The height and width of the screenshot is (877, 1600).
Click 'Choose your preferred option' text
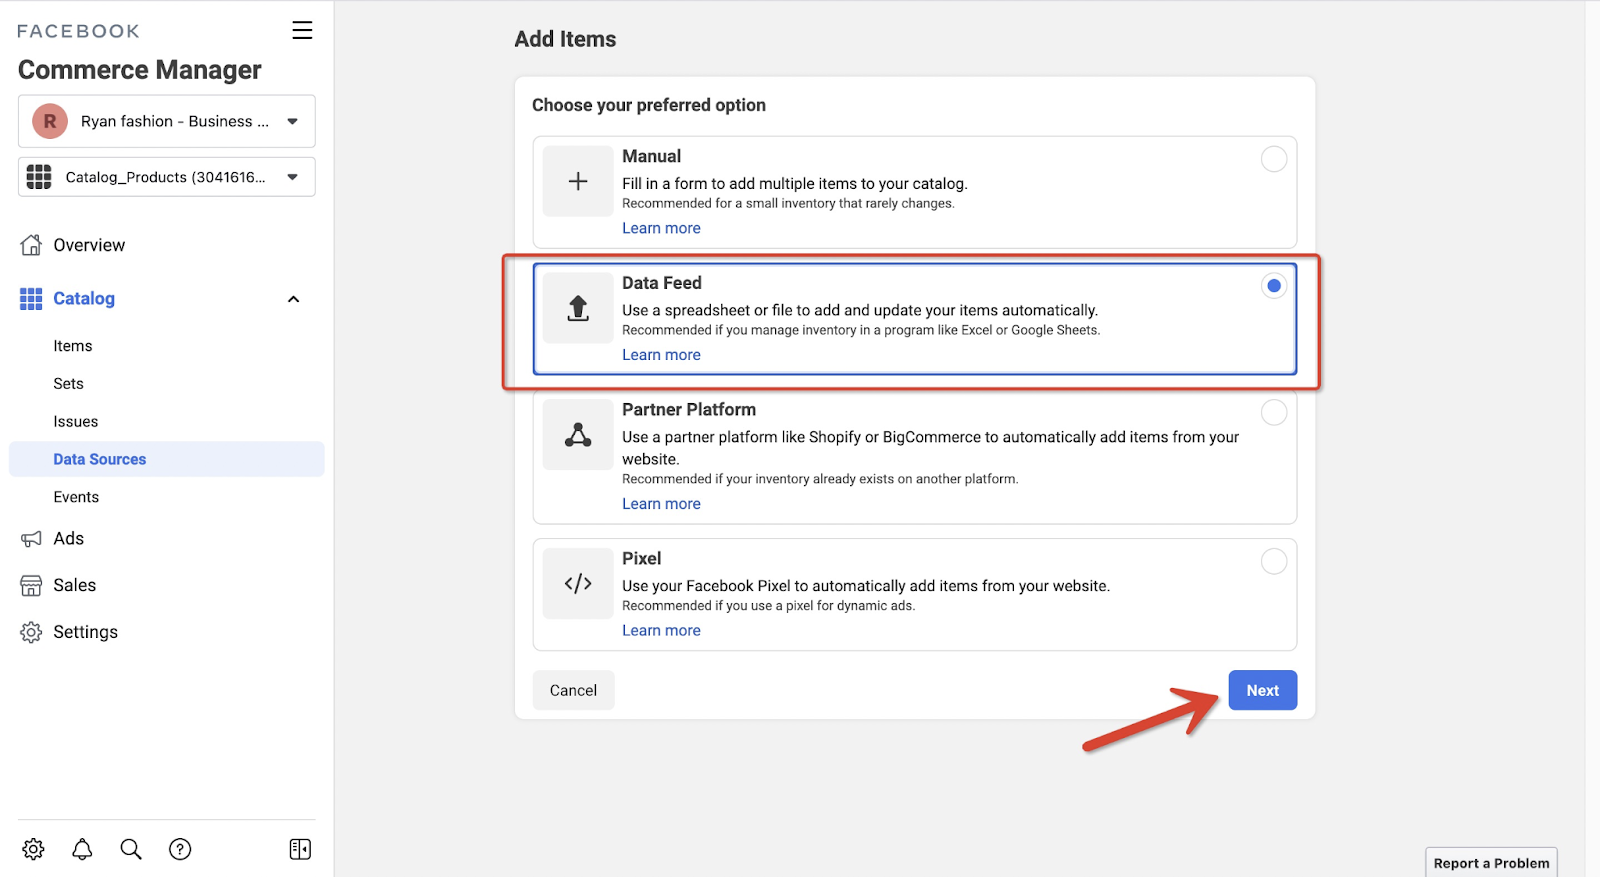649,105
